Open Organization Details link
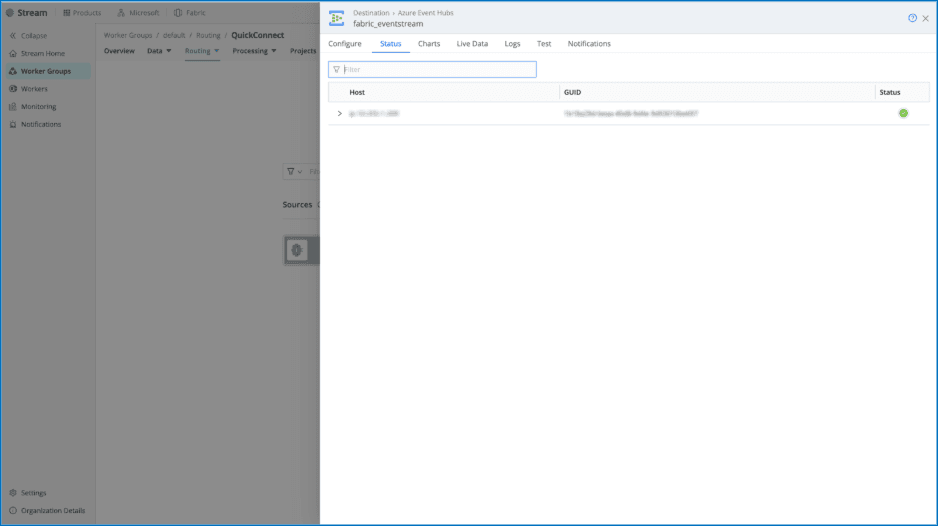The width and height of the screenshot is (939, 526). pyautogui.click(x=52, y=511)
